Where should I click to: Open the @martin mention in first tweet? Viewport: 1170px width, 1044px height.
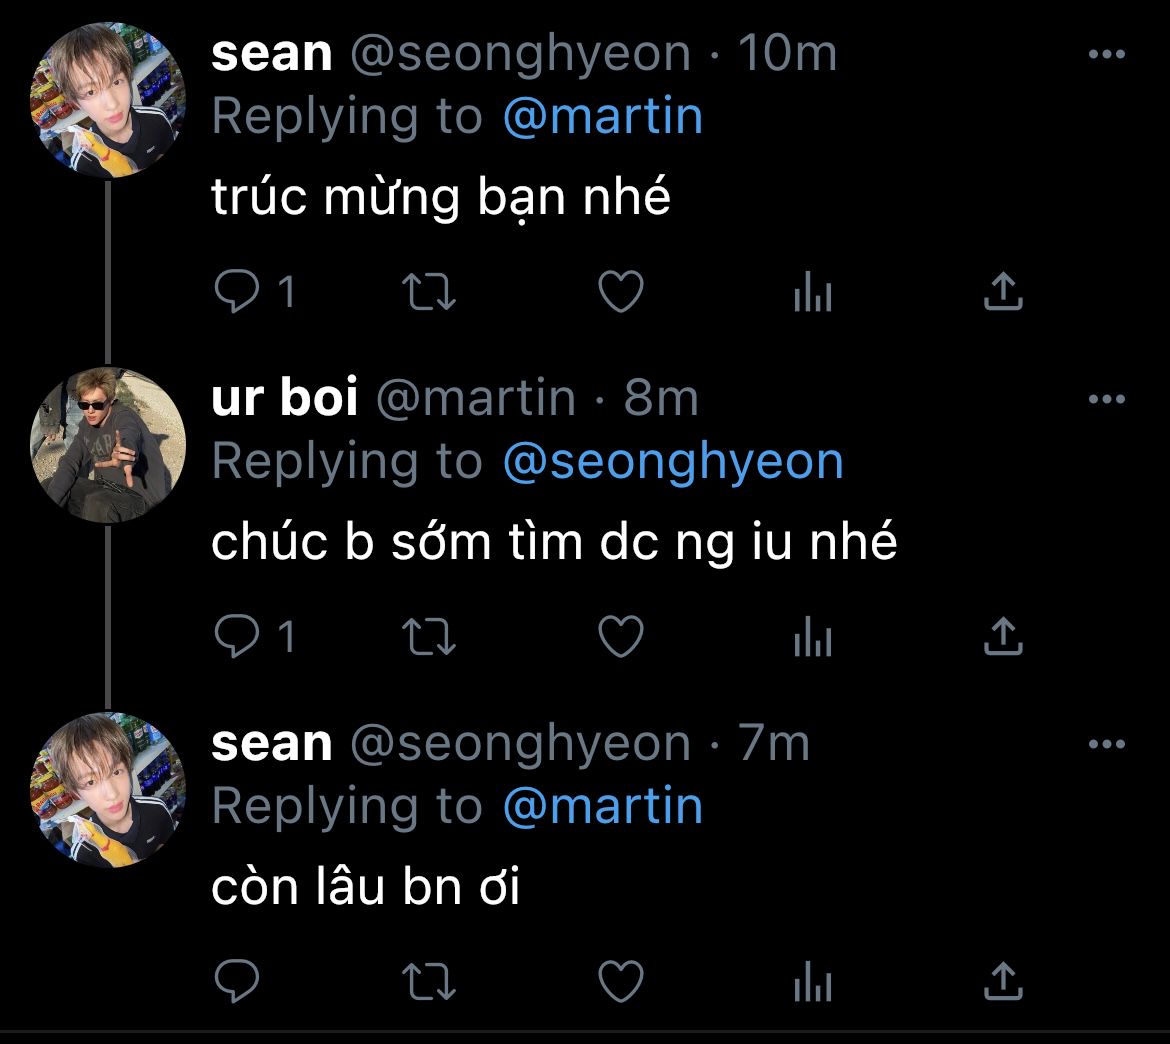pos(603,118)
